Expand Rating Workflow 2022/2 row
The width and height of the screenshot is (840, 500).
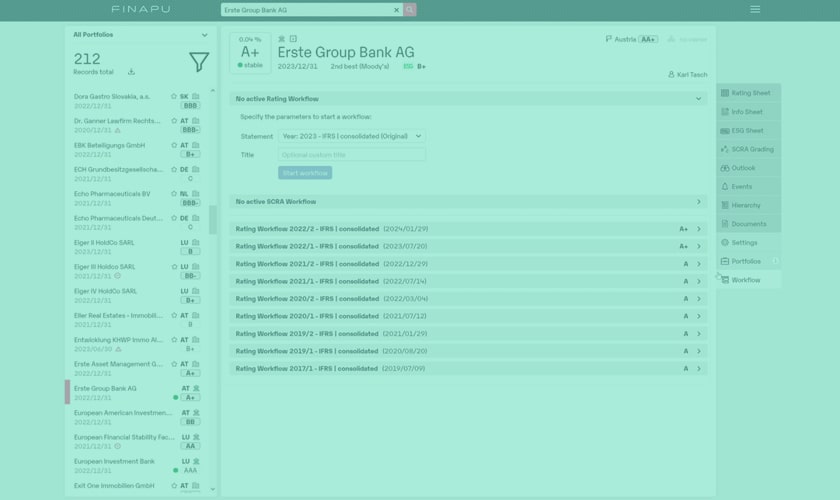pyautogui.click(x=468, y=229)
